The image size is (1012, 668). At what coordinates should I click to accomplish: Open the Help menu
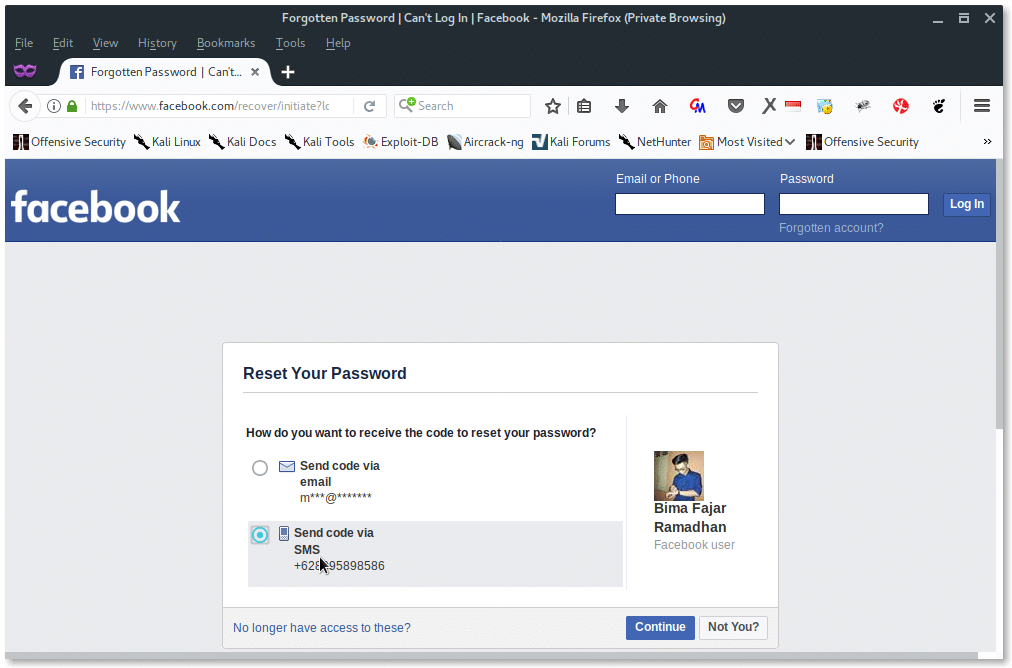338,43
